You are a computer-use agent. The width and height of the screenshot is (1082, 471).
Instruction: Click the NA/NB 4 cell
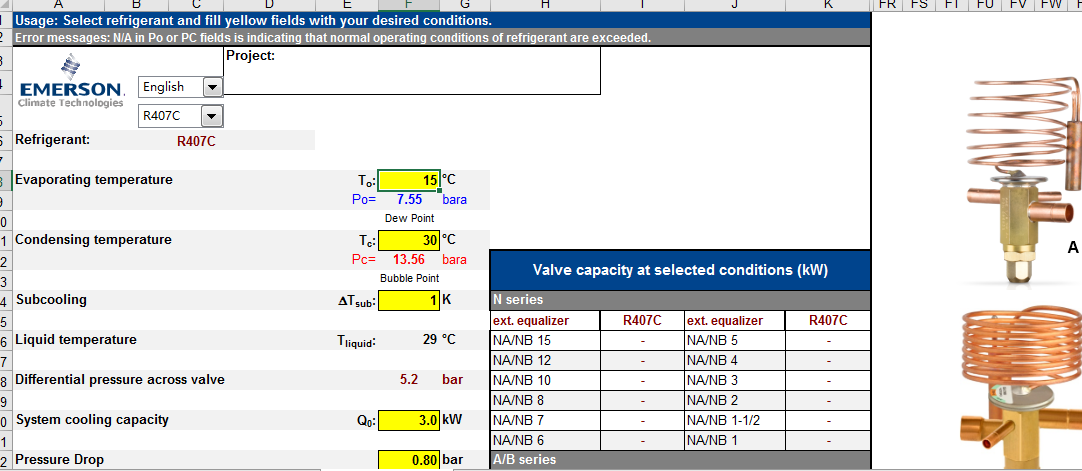coord(734,361)
